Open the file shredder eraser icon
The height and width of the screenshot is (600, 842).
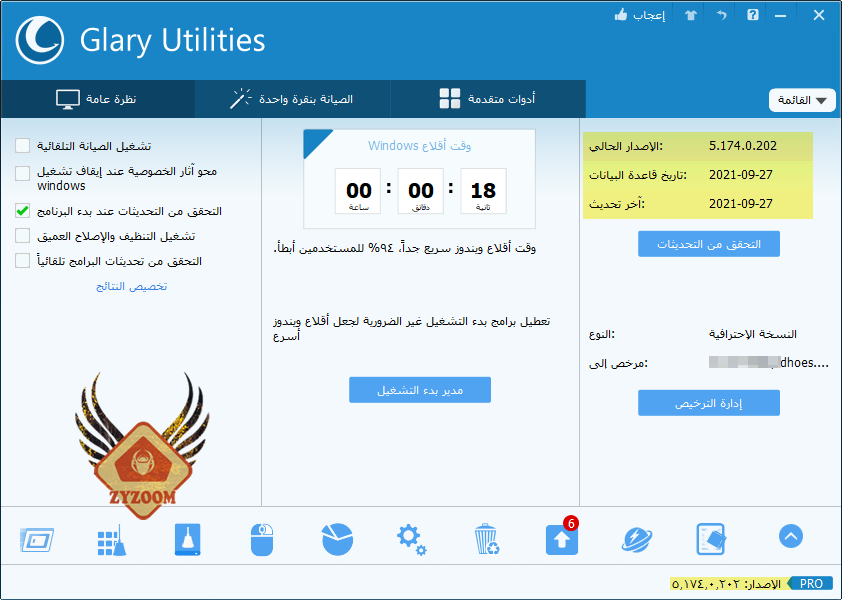[711, 539]
